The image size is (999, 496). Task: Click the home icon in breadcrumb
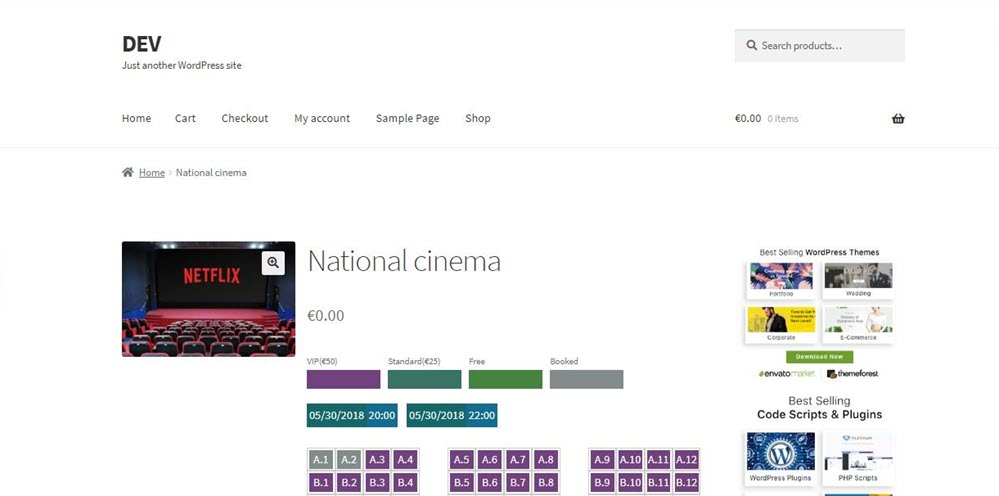128,172
